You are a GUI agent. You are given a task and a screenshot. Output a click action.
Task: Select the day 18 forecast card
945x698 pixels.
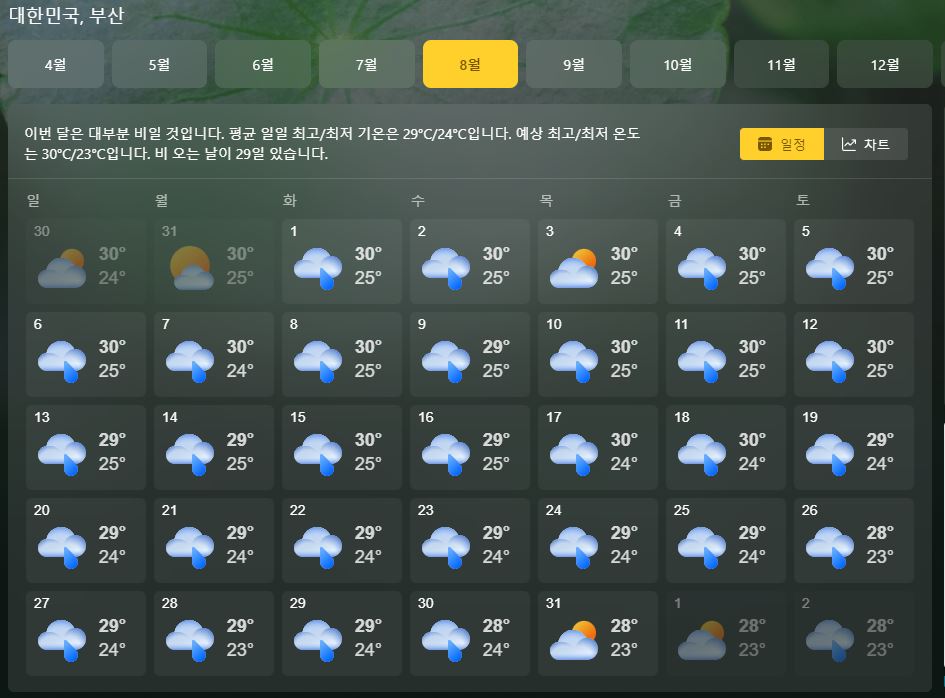point(726,447)
